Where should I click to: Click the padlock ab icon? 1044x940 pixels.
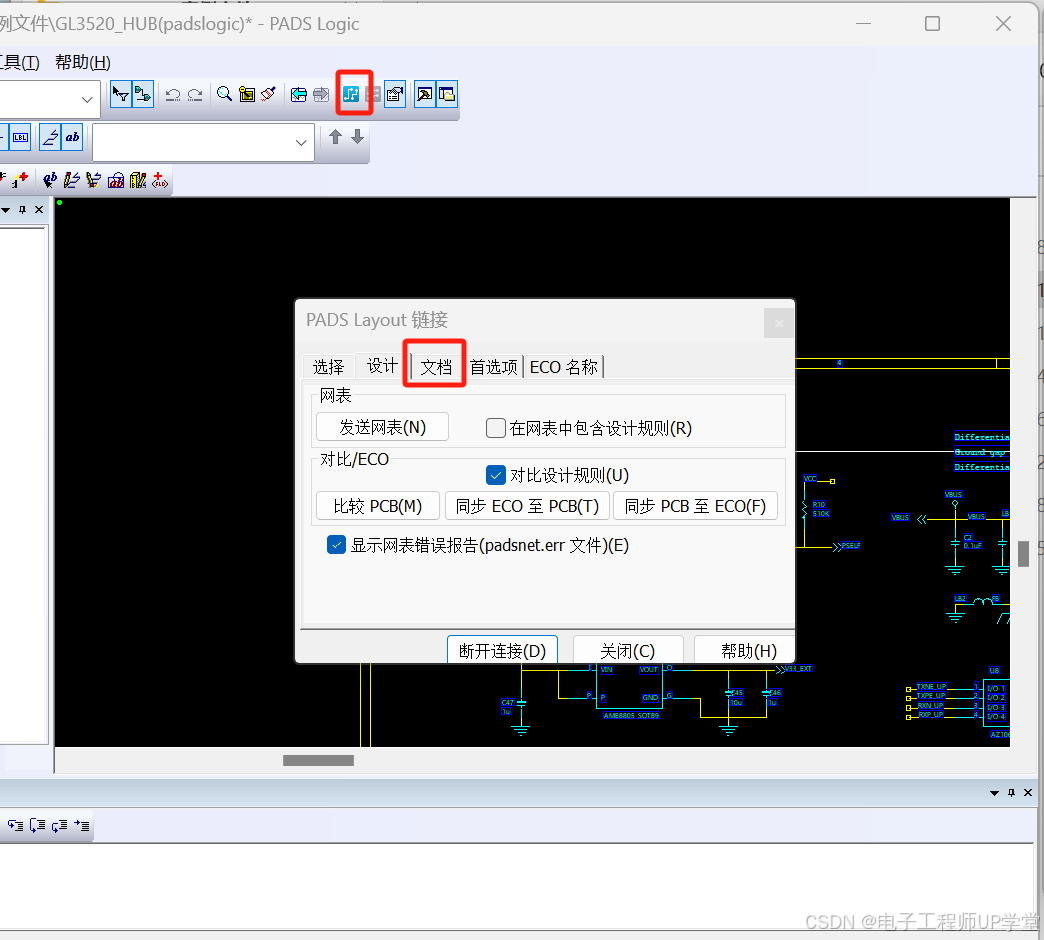pos(116,180)
